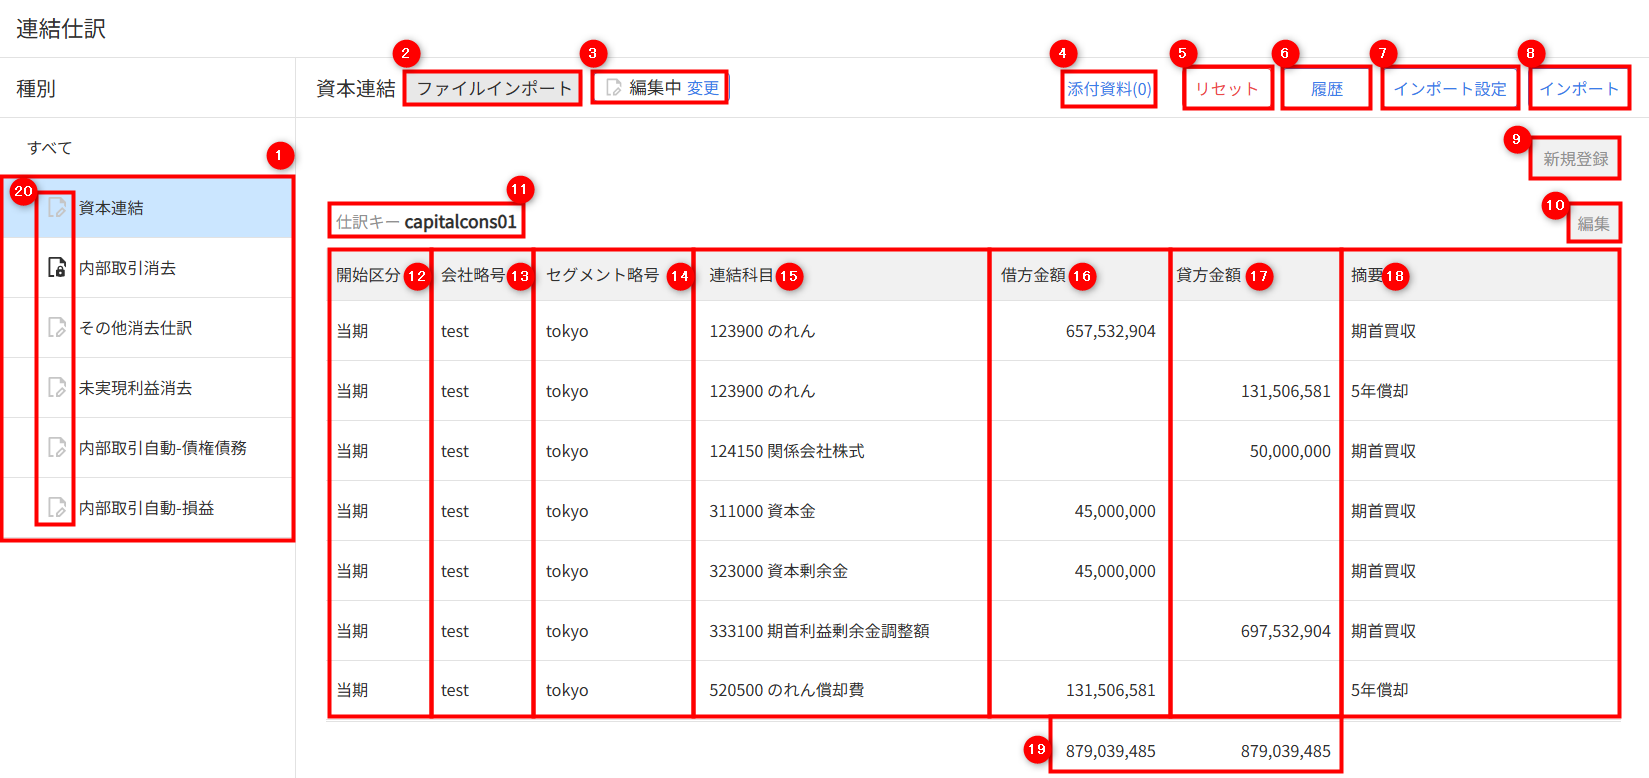
Task: Click the locked document icon beside 内部取引消去
Action: click(57, 268)
